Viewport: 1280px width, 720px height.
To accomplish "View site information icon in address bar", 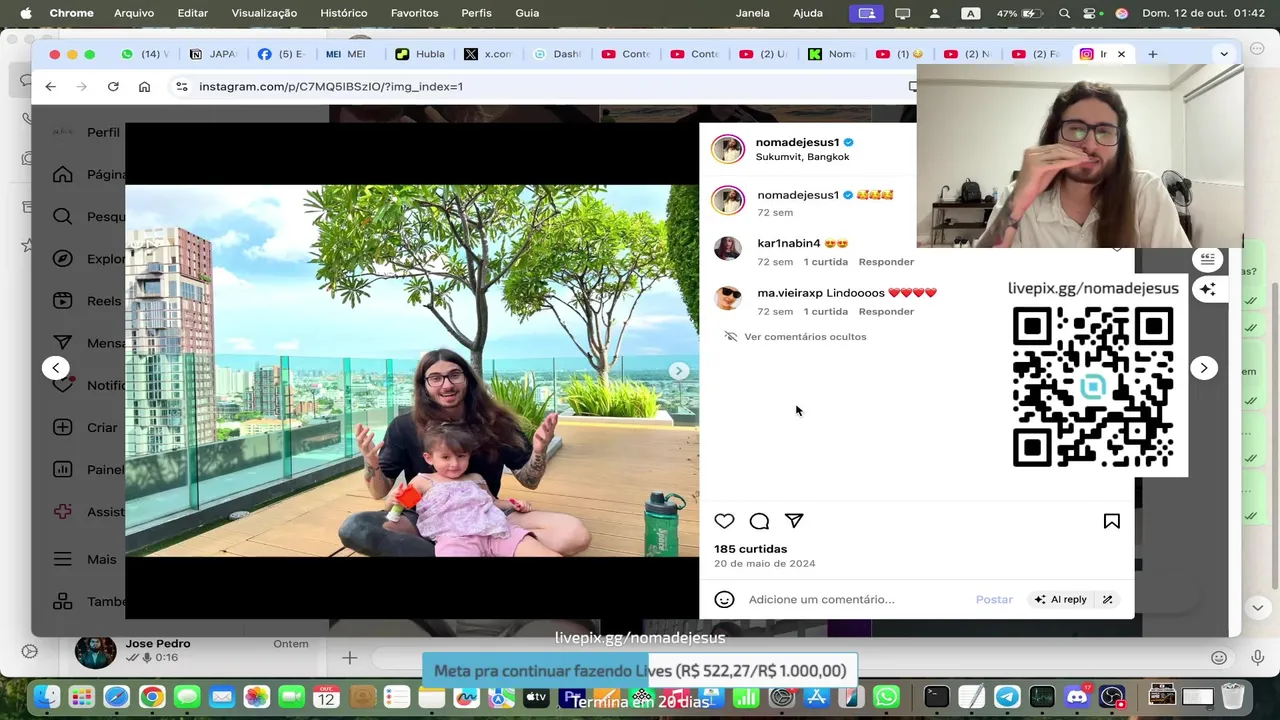I will 181,87.
